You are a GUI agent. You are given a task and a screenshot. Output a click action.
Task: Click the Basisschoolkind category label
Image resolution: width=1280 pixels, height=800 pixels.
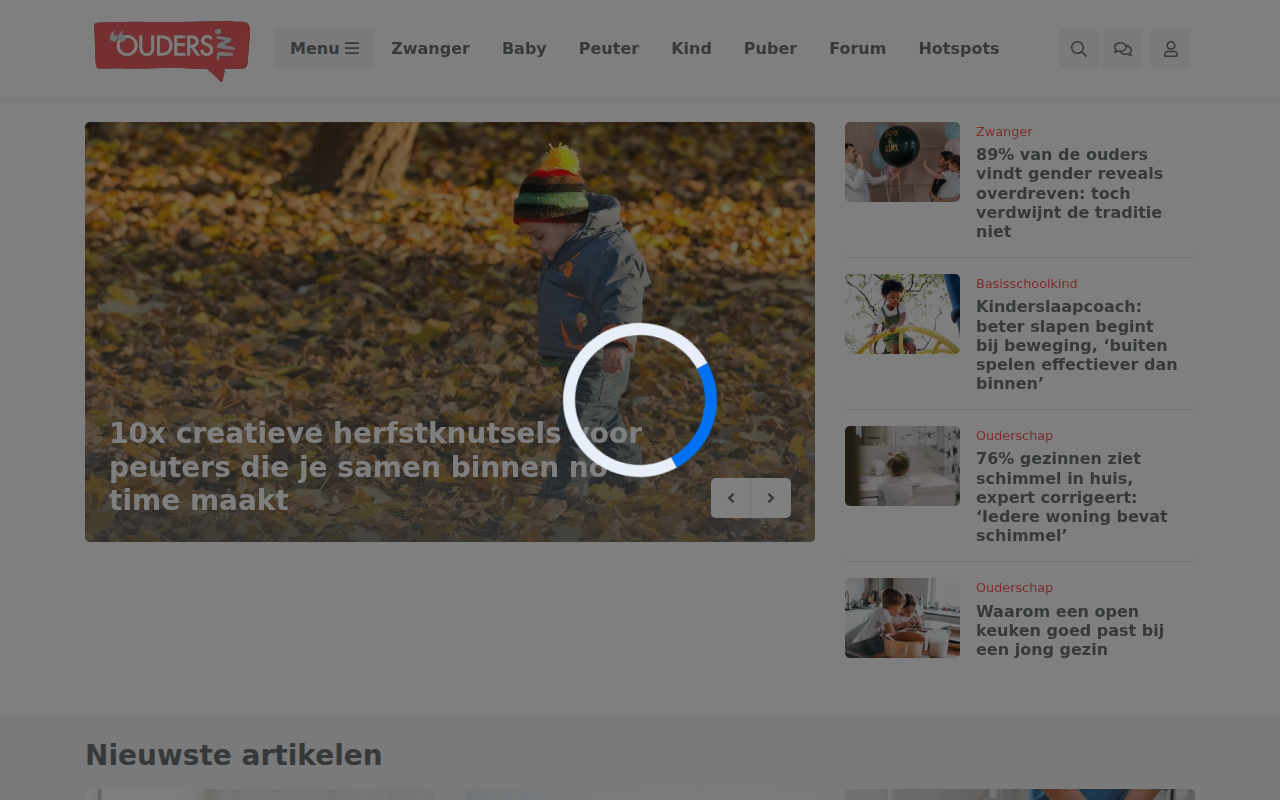(1027, 284)
